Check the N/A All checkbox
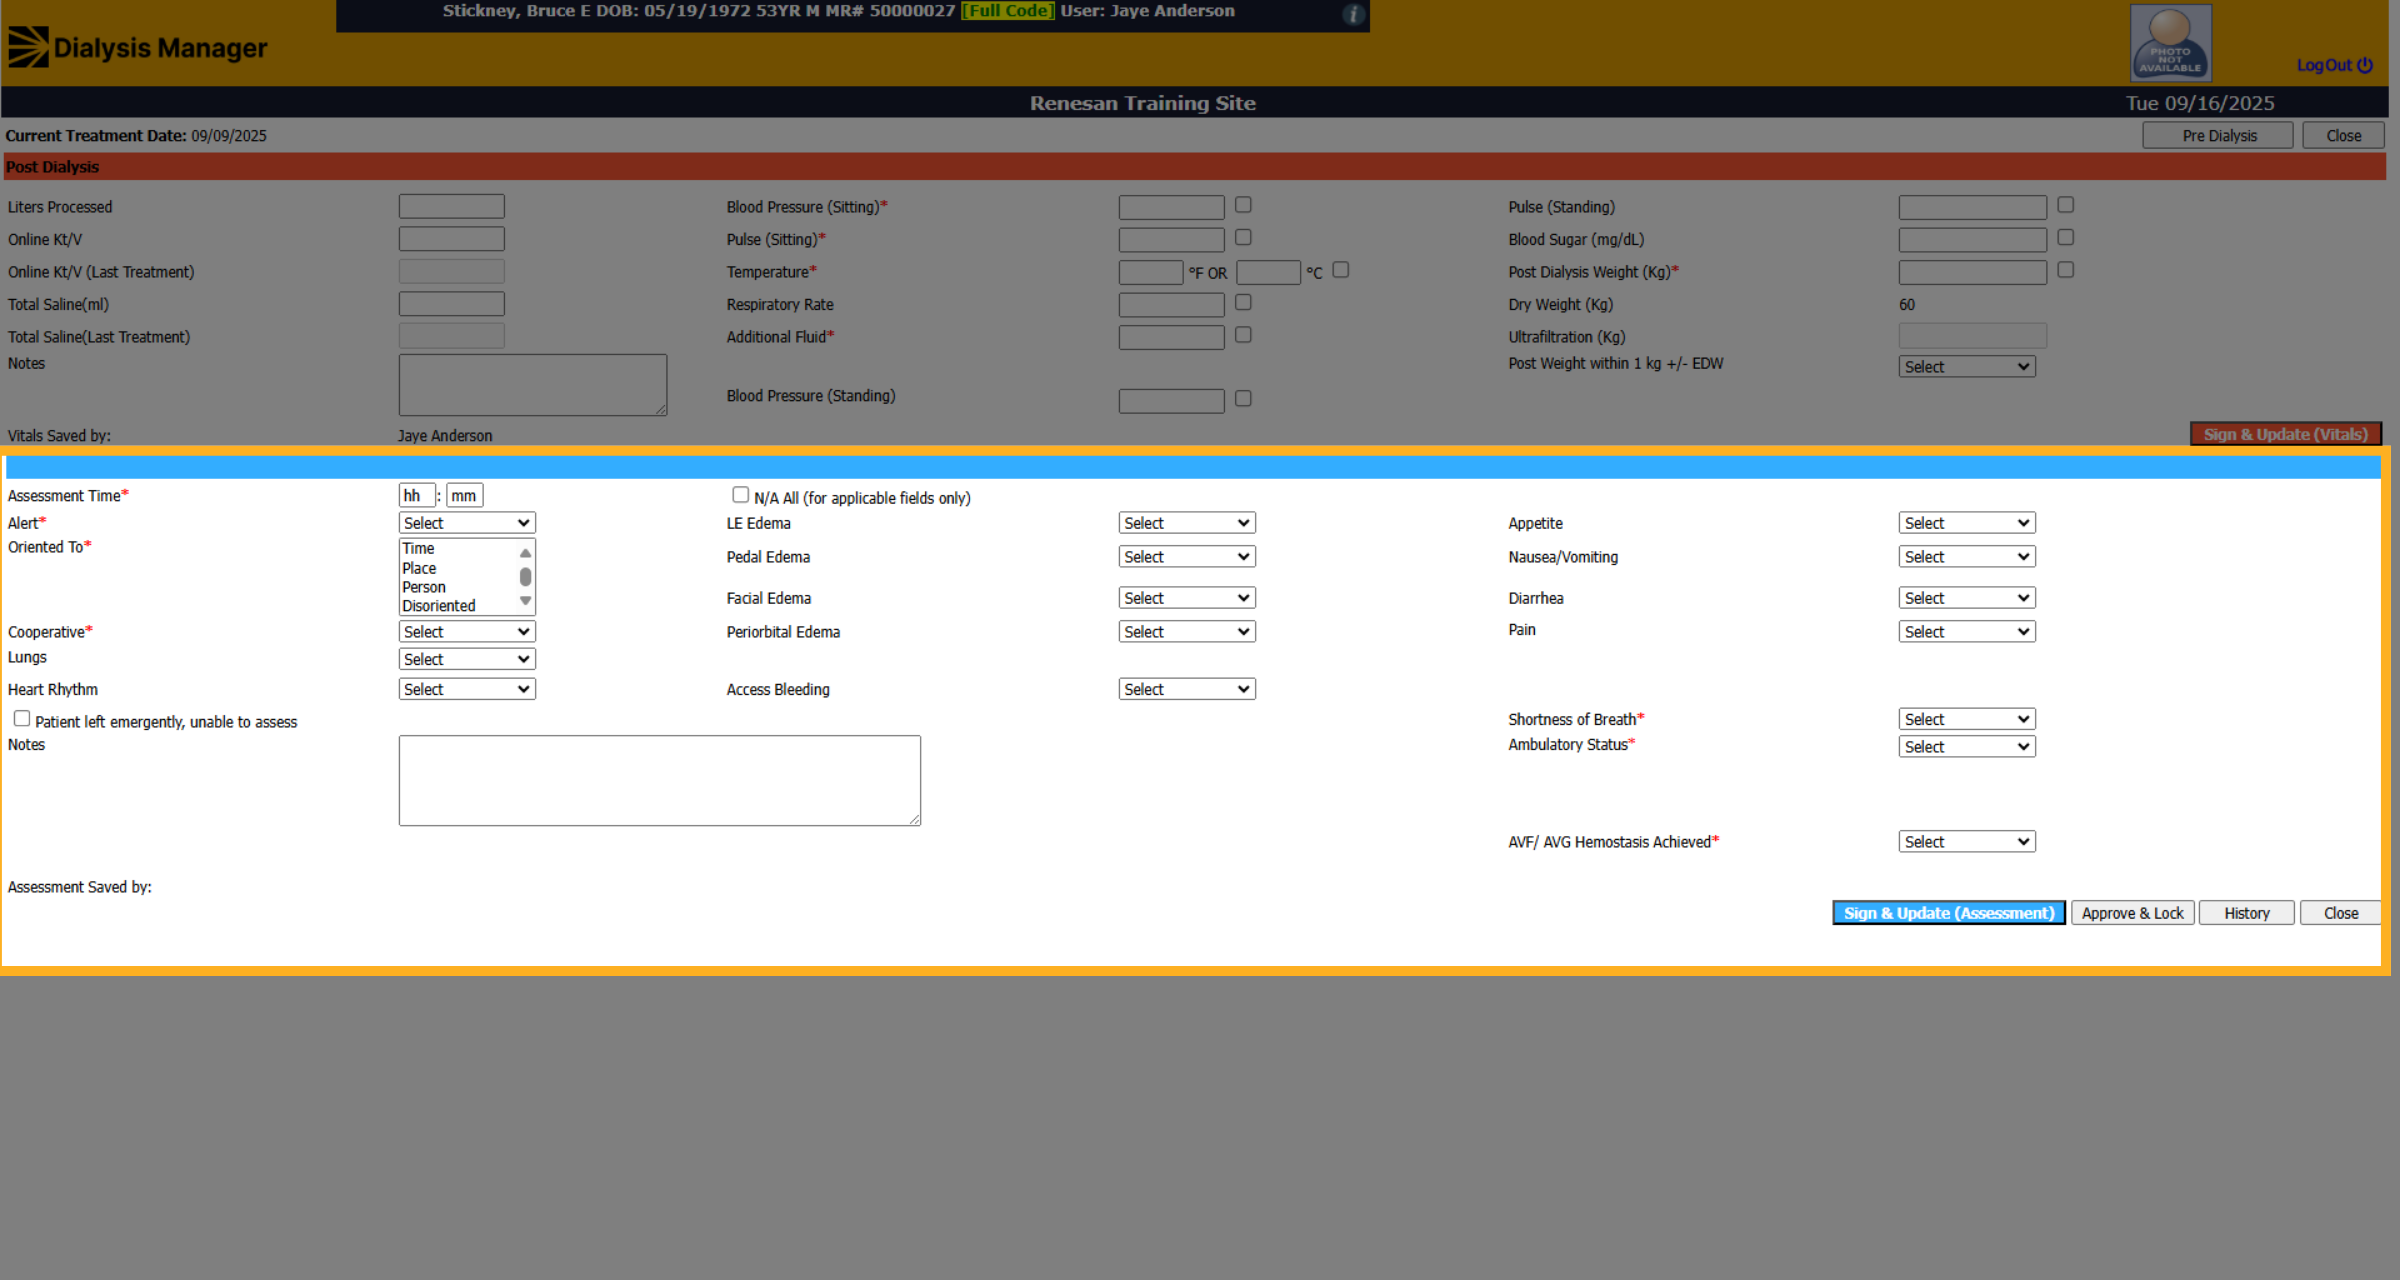The height and width of the screenshot is (1280, 2400). tap(740, 495)
